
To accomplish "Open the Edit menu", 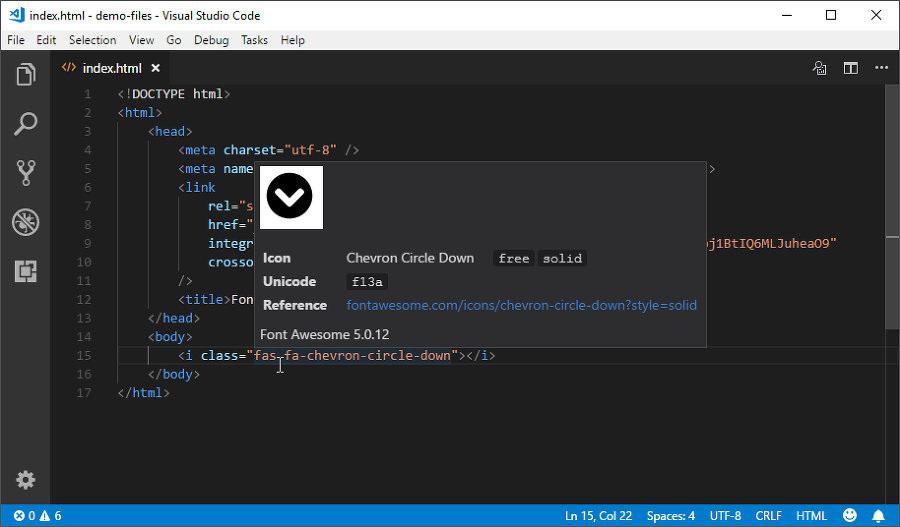I will pos(46,40).
